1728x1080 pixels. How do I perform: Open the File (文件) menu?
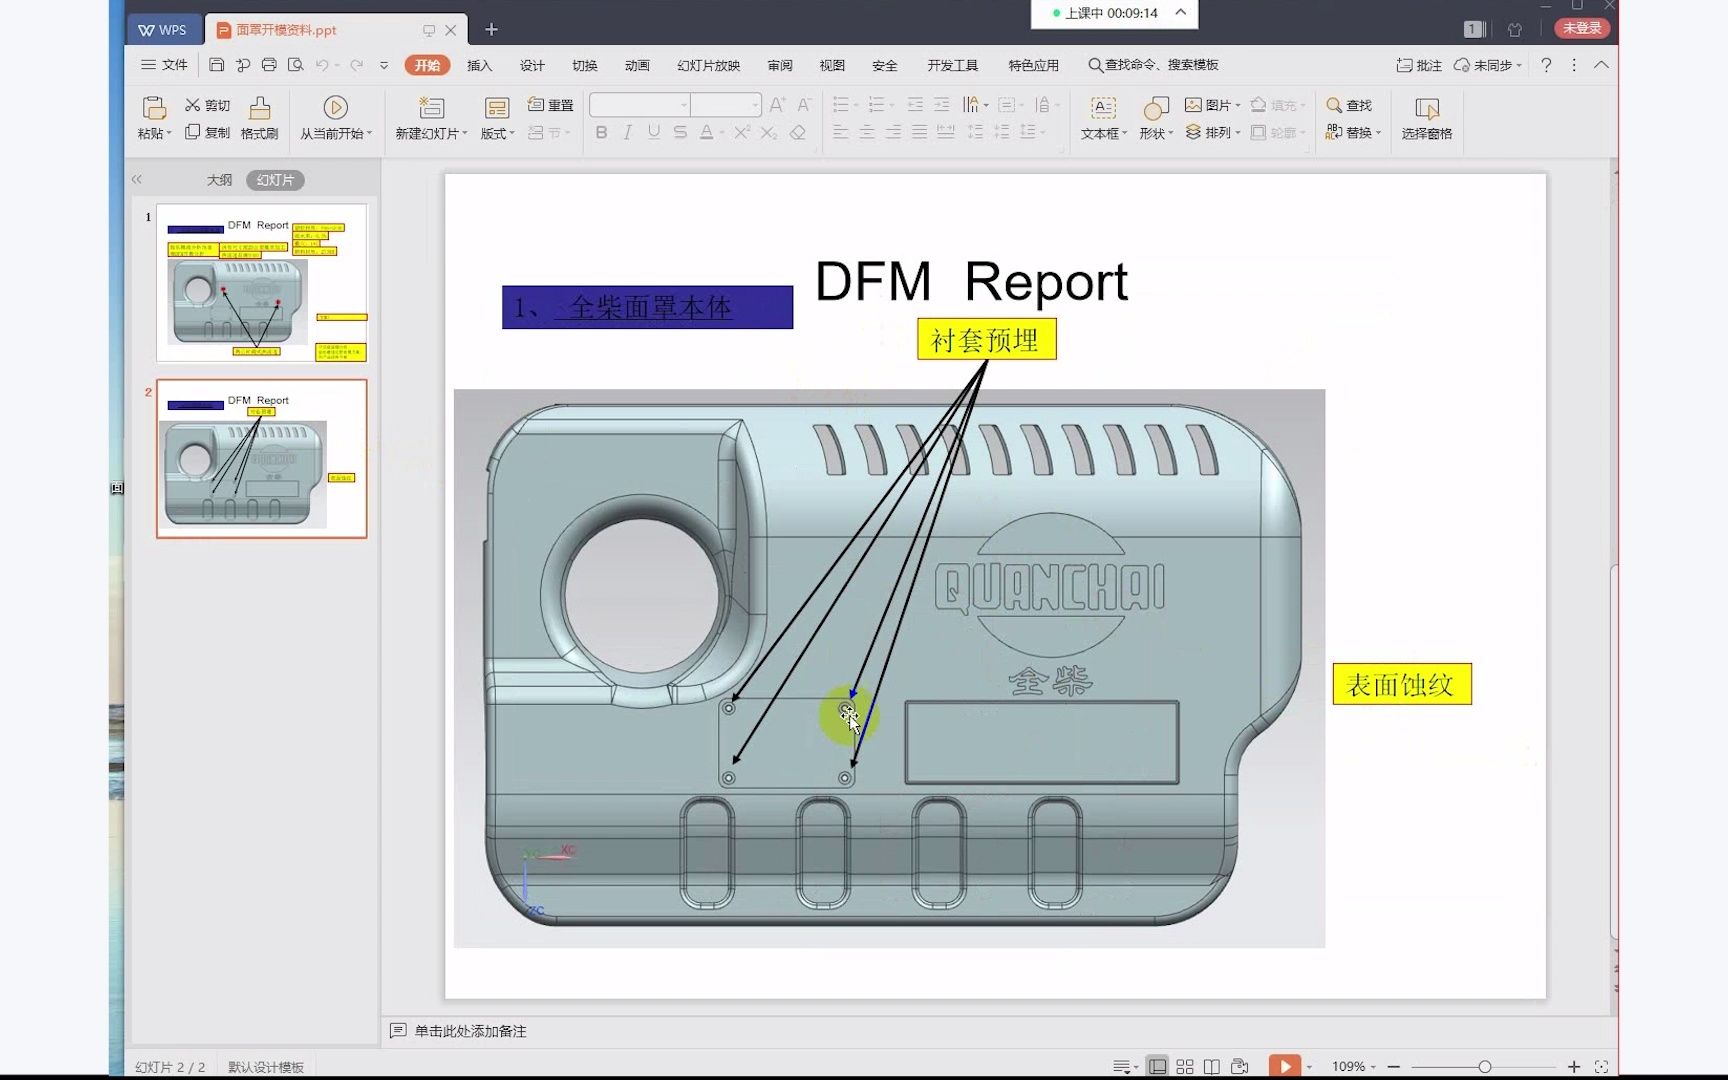(x=164, y=65)
